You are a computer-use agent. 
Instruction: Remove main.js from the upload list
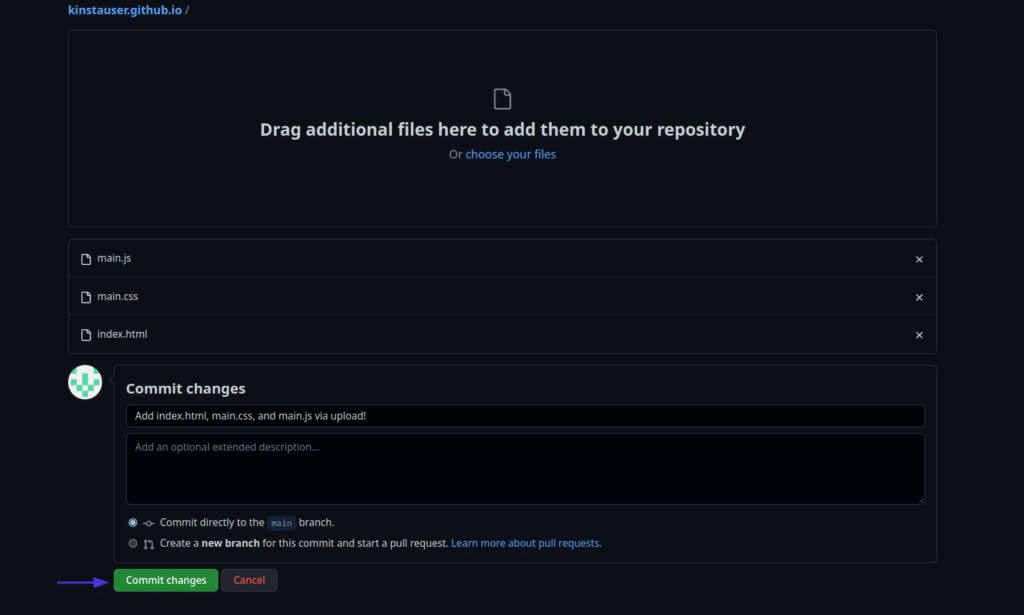[919, 259]
